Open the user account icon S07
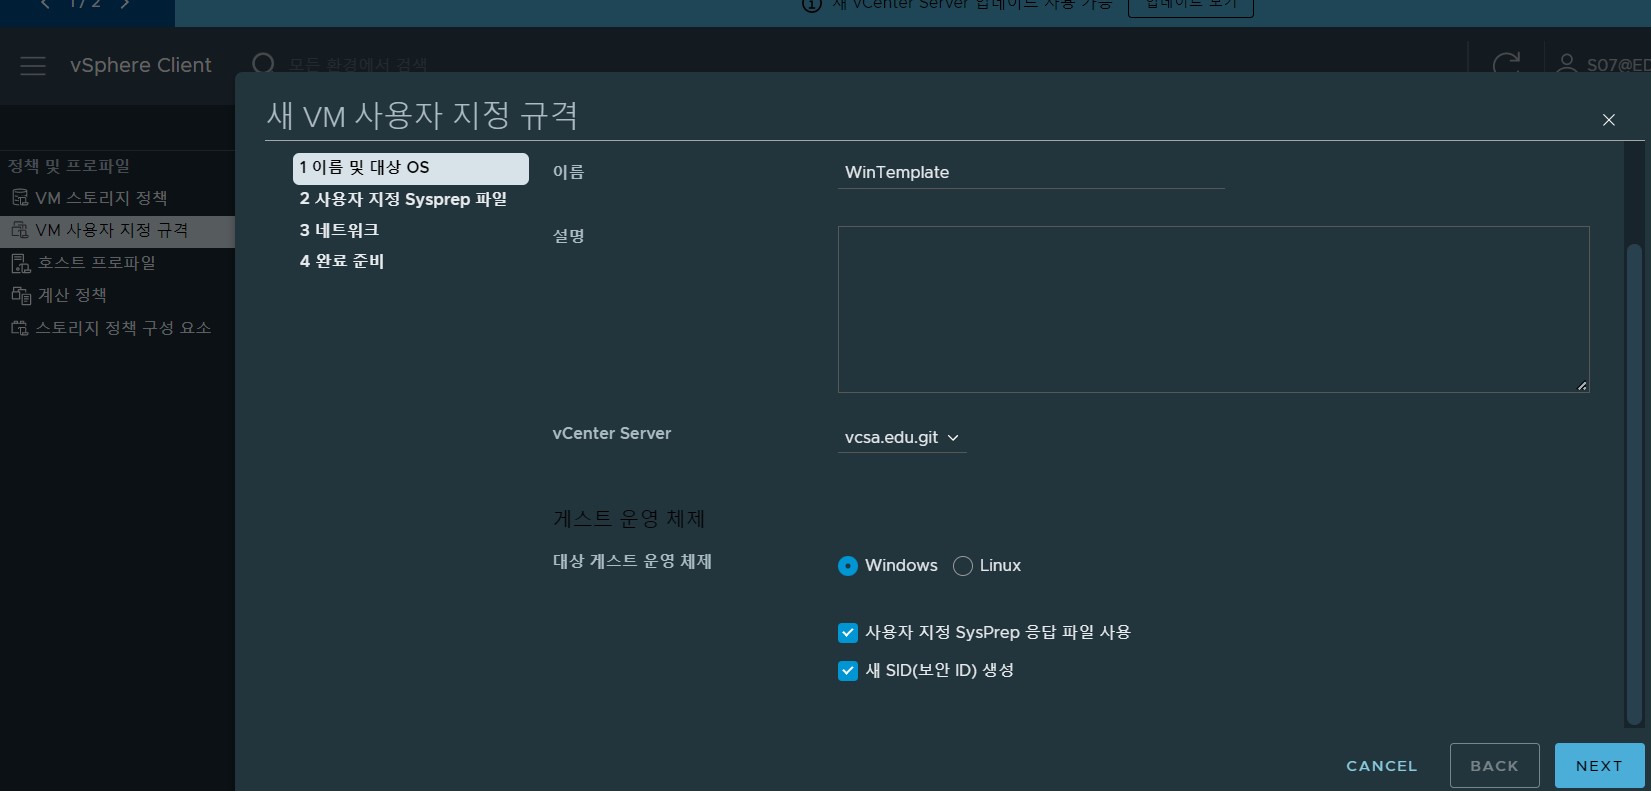Screen dimensions: 1651x791 click(1567, 64)
